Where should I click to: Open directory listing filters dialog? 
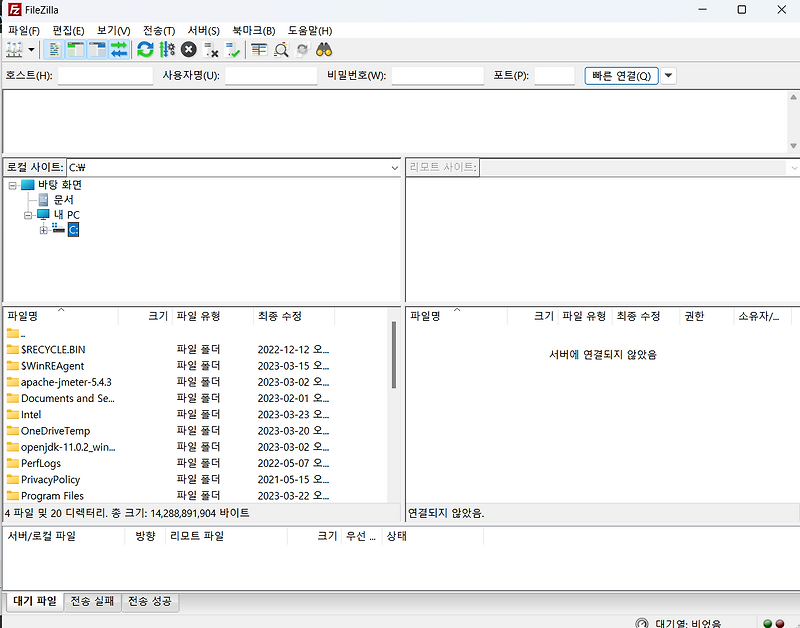click(x=259, y=49)
